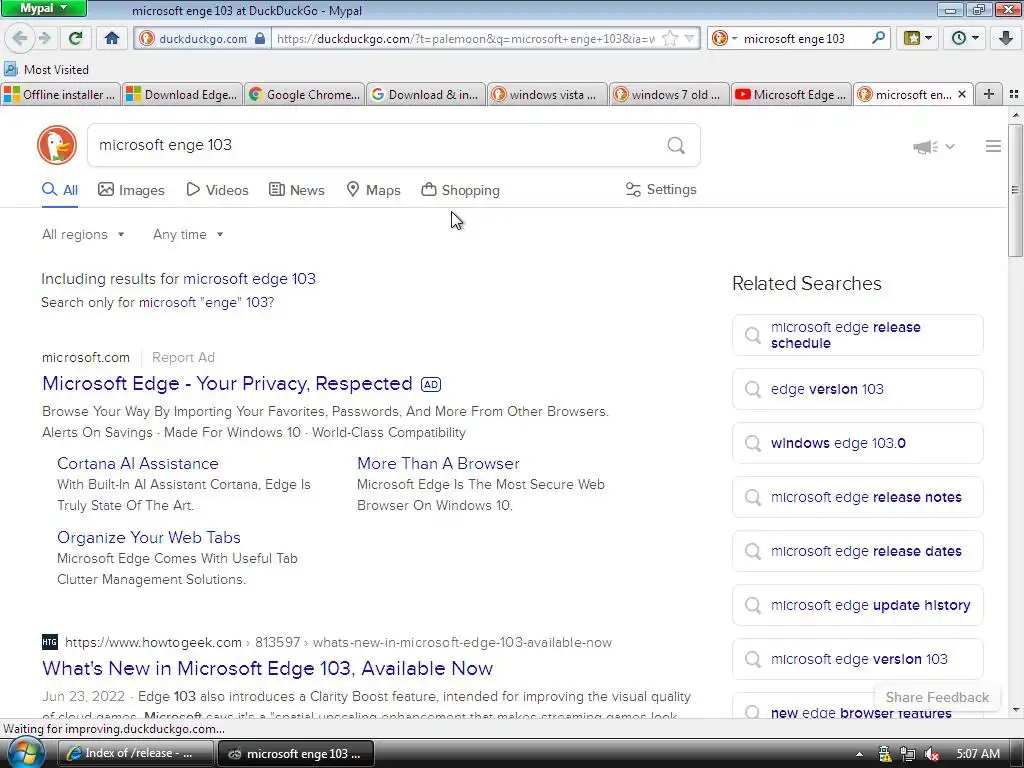
Task: Click the DuckDuckGo duck logo
Action: click(x=57, y=145)
